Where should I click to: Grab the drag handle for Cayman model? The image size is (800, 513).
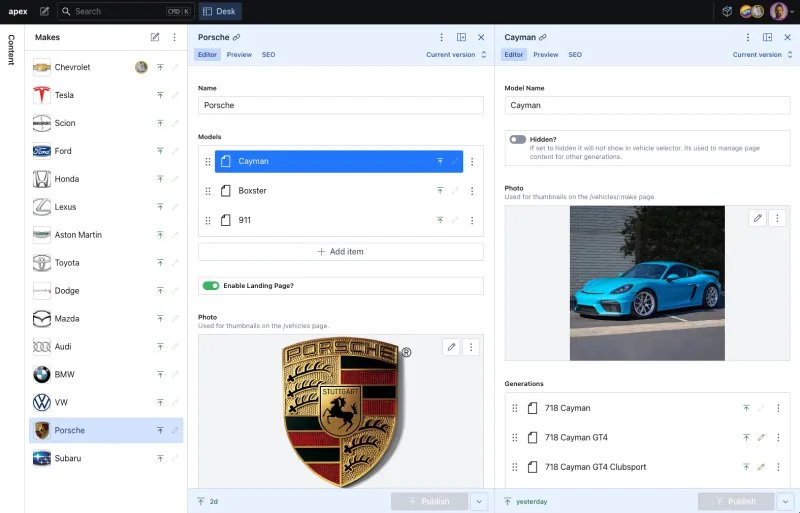[208, 162]
